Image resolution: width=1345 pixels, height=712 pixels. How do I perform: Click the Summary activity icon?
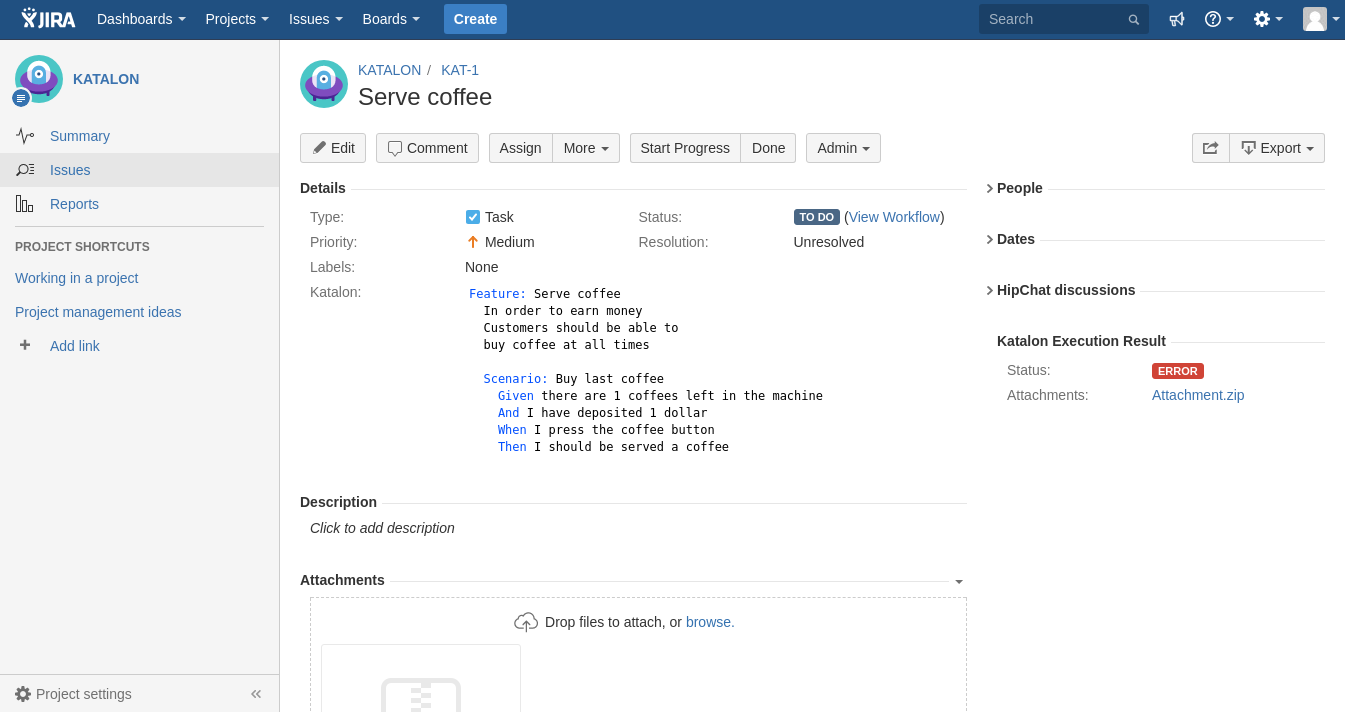(x=25, y=136)
